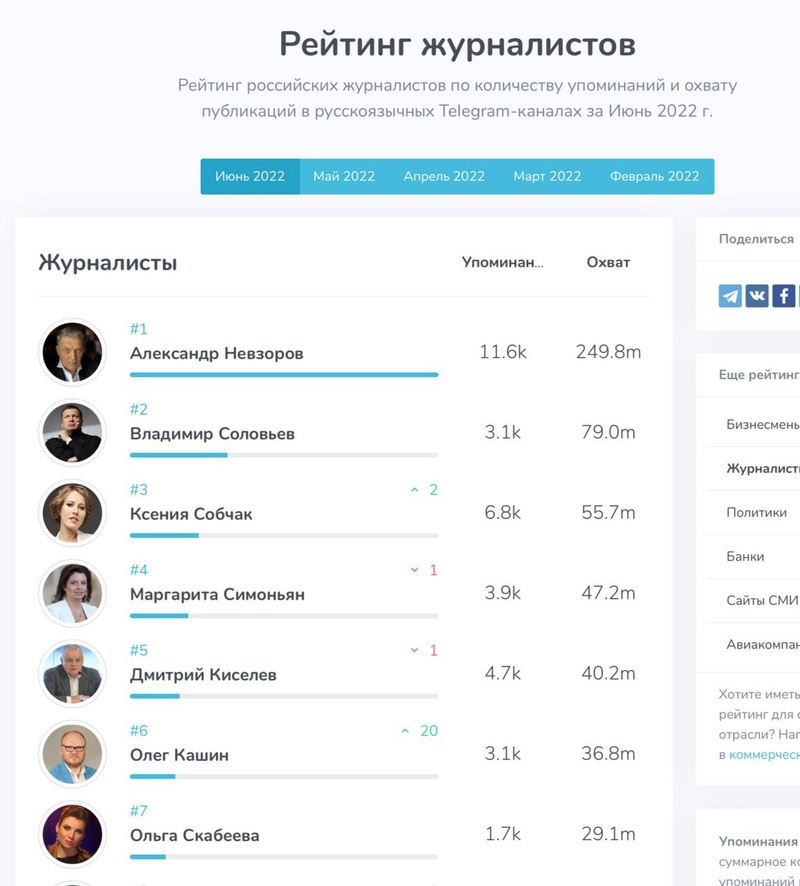This screenshot has width=800, height=886.
Task: Open the Сайты СМИ rating
Action: click(762, 600)
